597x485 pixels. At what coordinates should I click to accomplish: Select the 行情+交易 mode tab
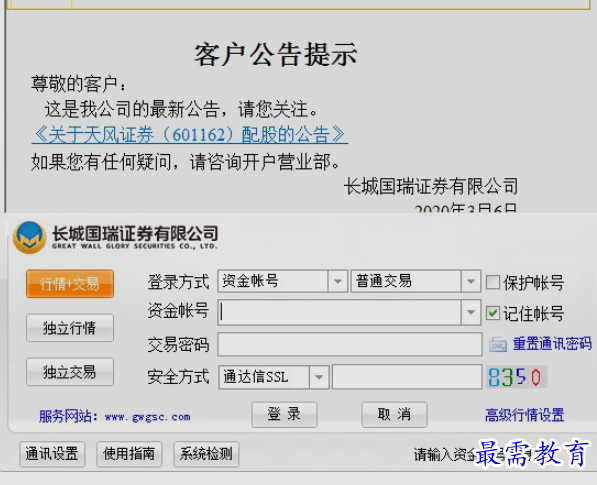point(70,284)
